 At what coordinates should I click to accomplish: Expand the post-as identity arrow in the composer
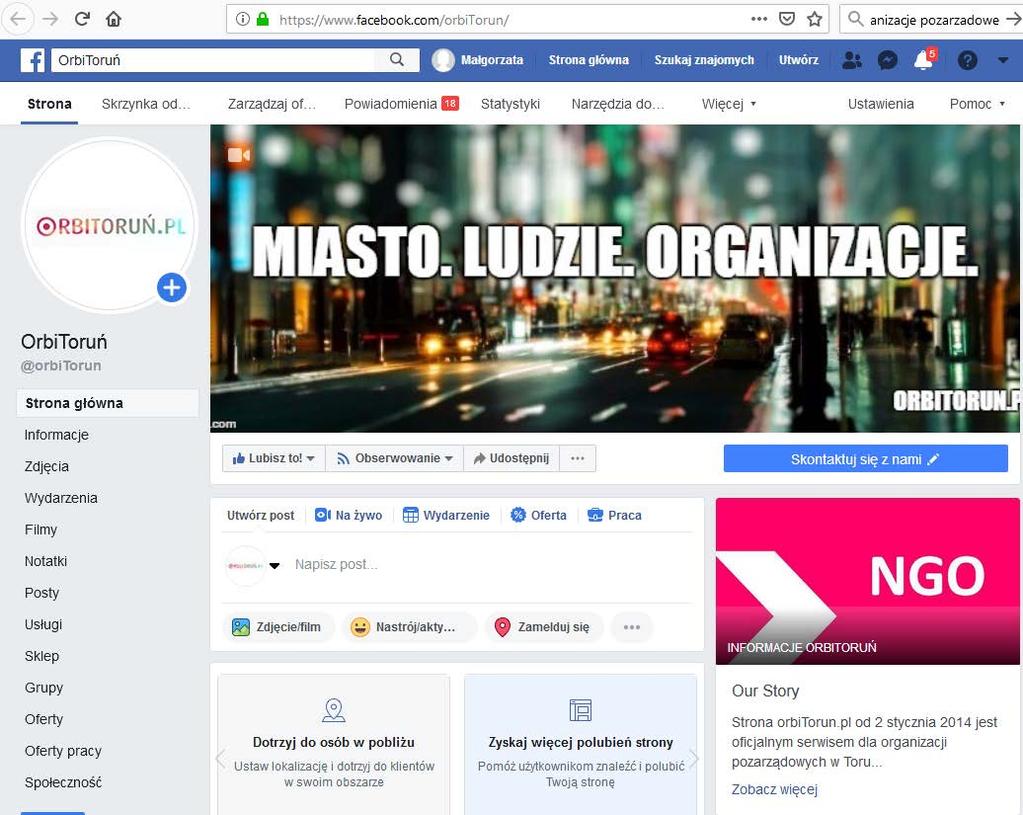coord(275,566)
